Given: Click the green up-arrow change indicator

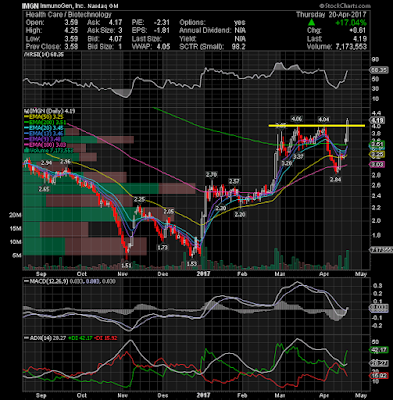Looking at the screenshot, I should [x=311, y=23].
